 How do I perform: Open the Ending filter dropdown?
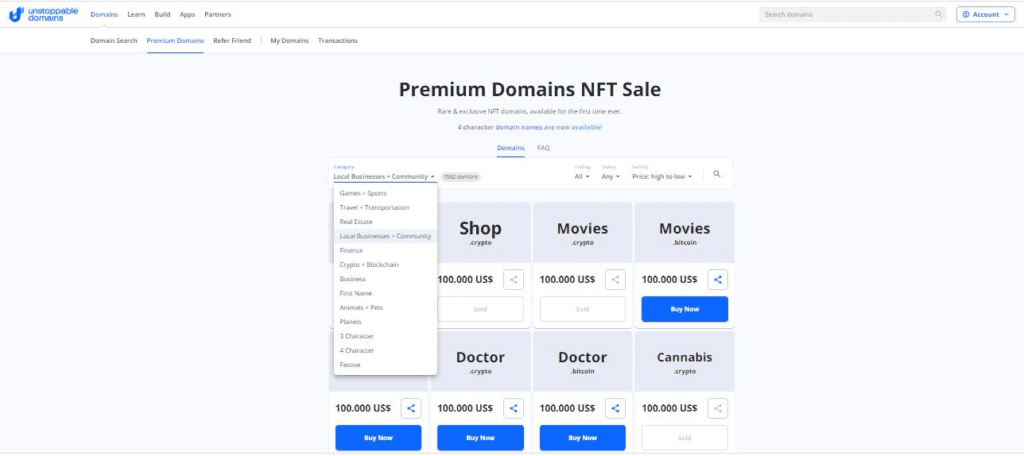coord(582,176)
